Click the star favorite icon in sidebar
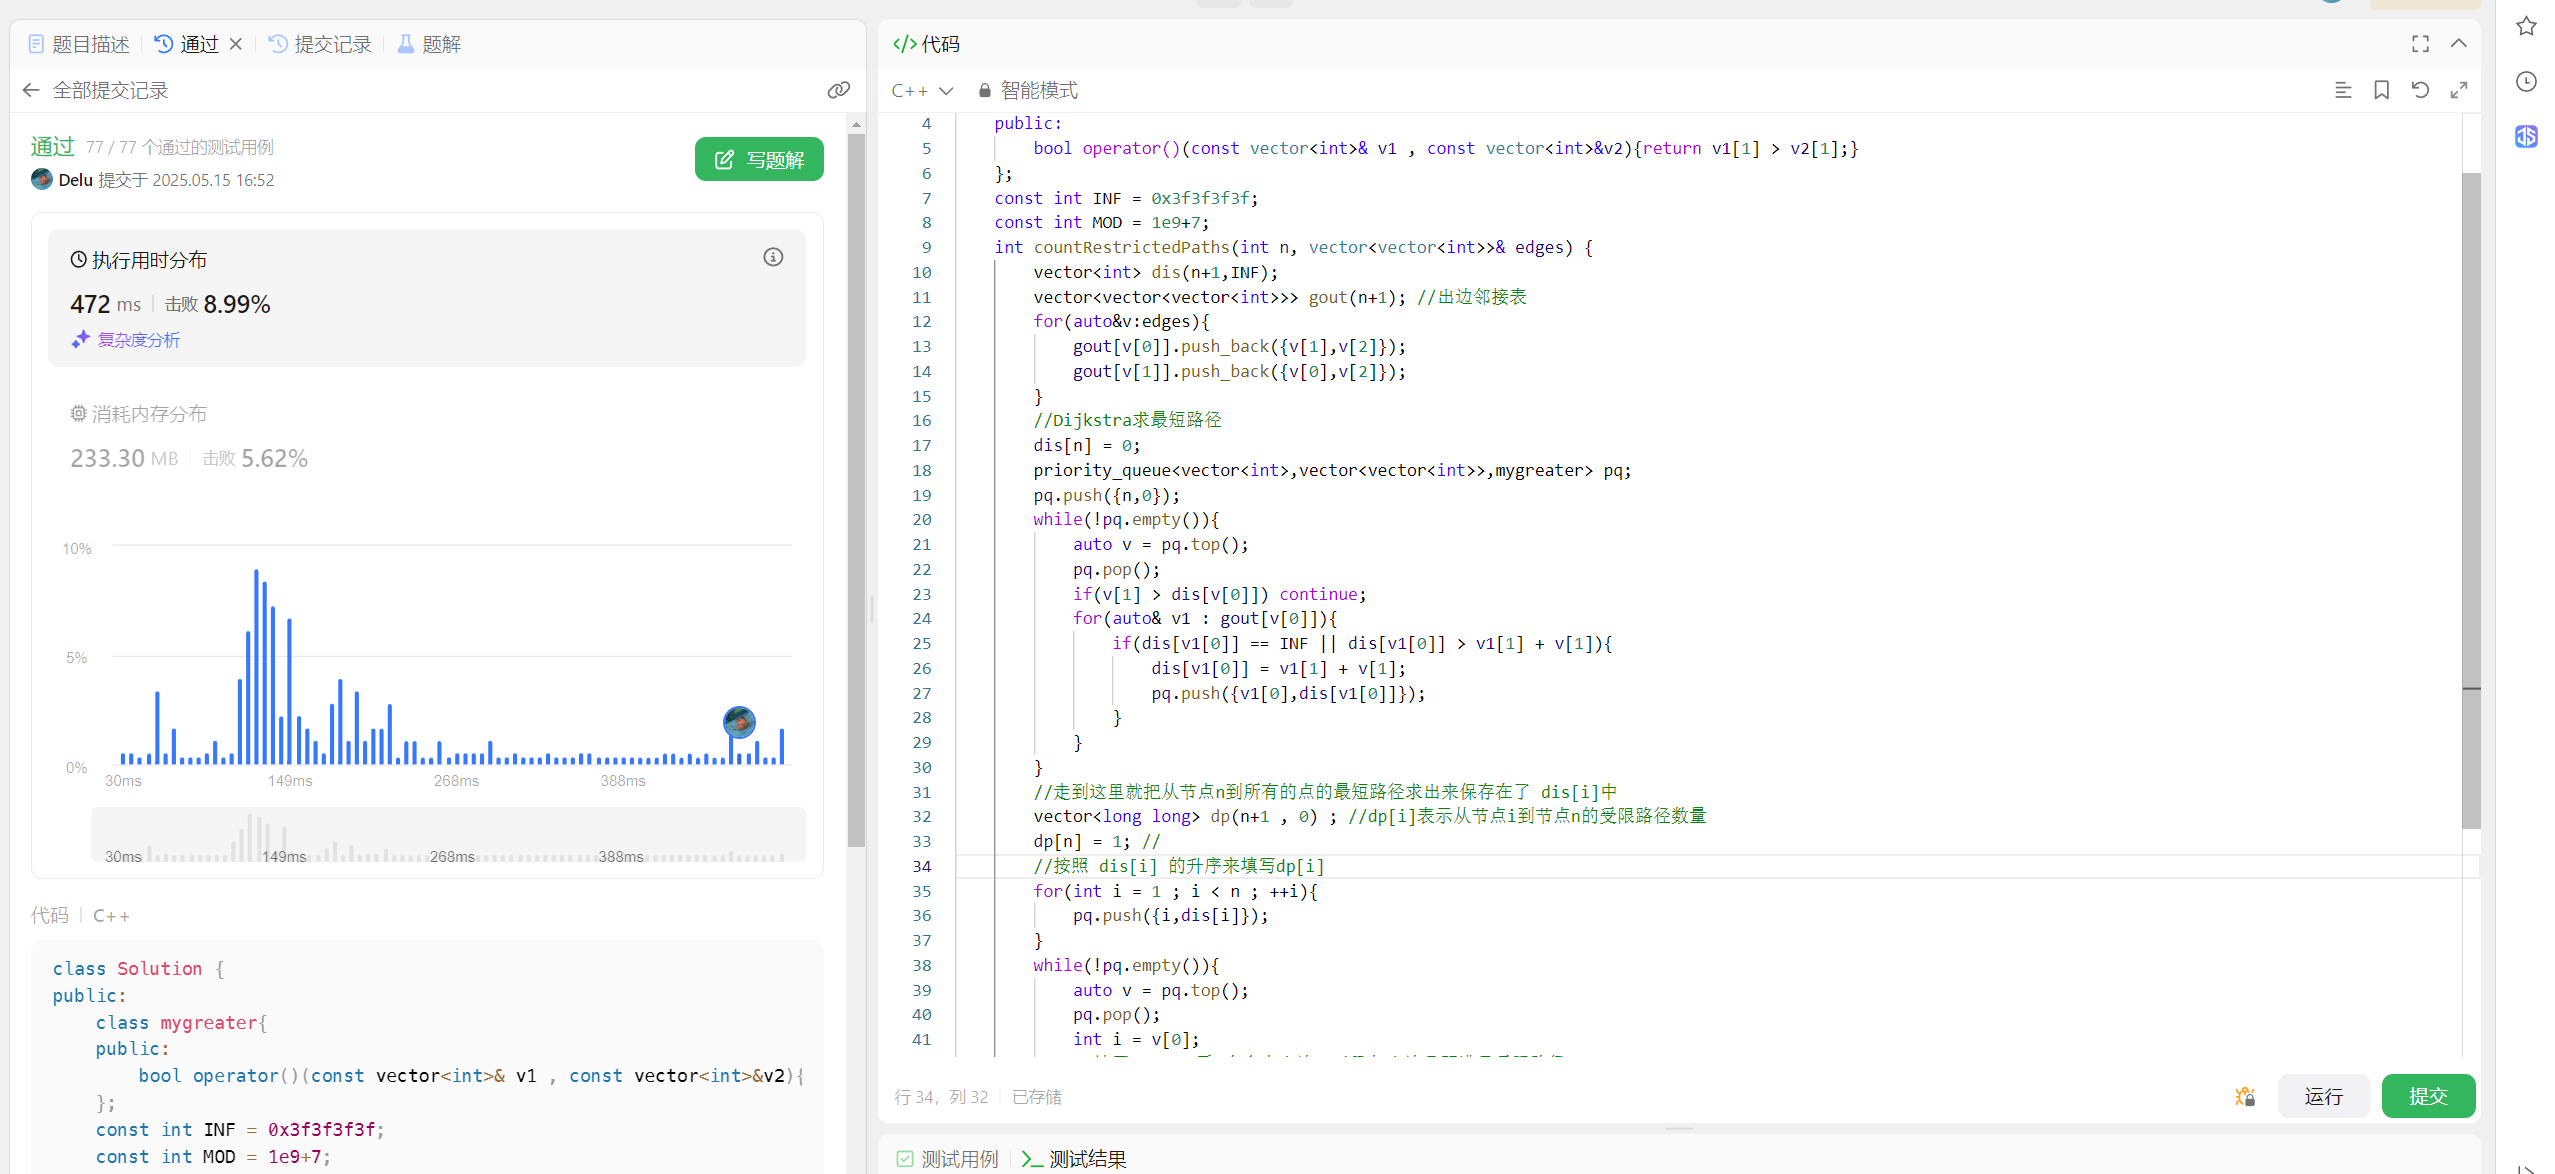The height and width of the screenshot is (1174, 2555). (2526, 27)
